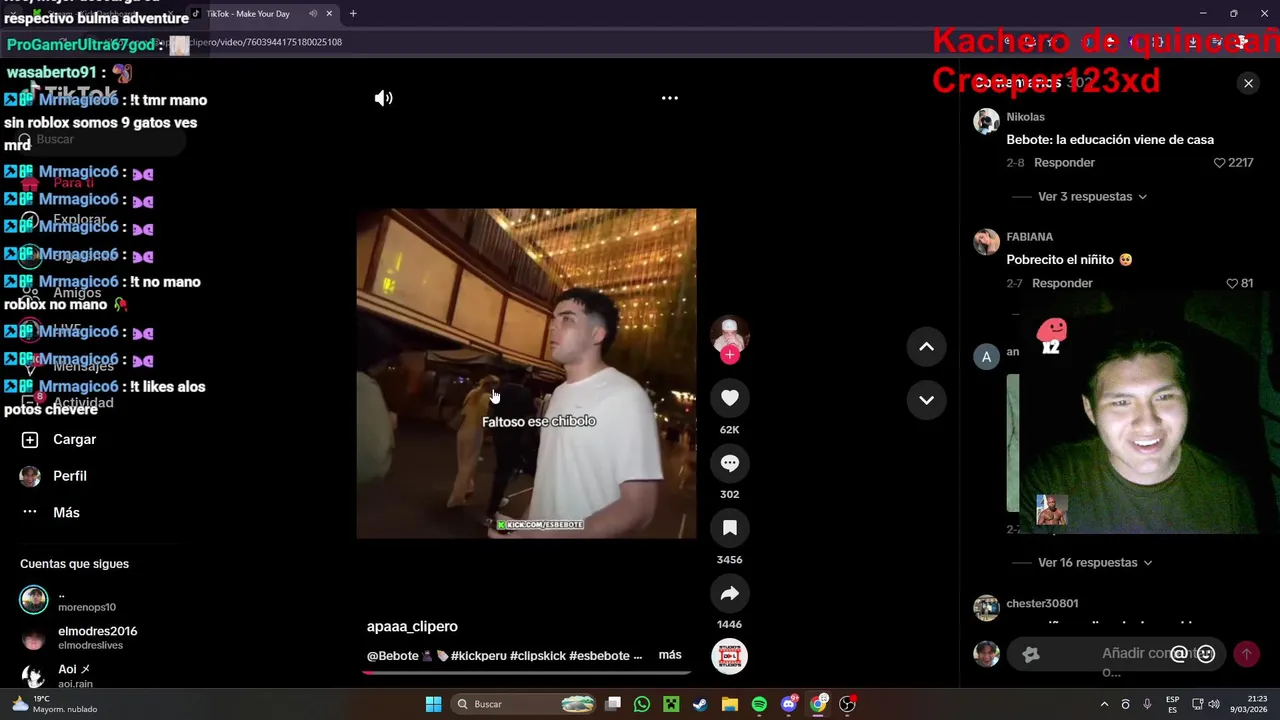Open OBS Studio from taskbar
The image size is (1280, 720).
click(x=848, y=704)
